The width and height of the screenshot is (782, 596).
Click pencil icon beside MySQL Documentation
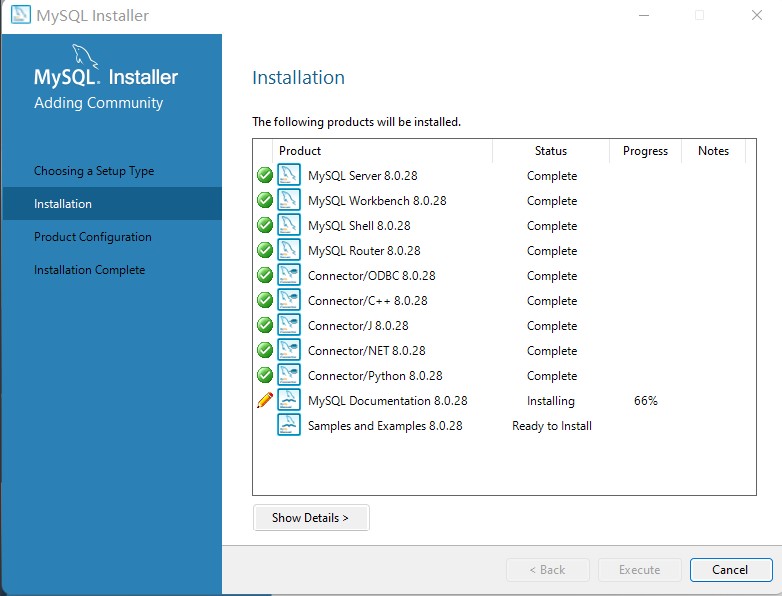point(265,400)
